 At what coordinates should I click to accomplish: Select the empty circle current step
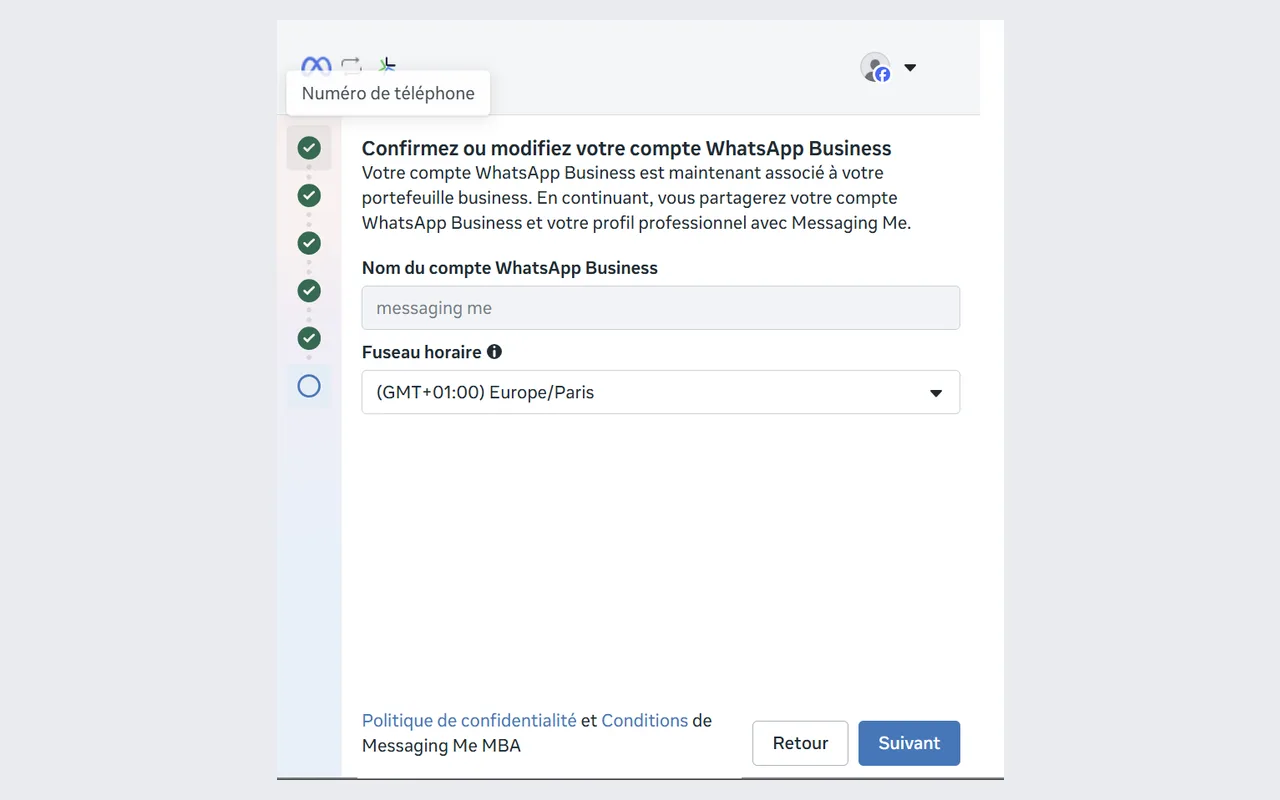point(309,385)
